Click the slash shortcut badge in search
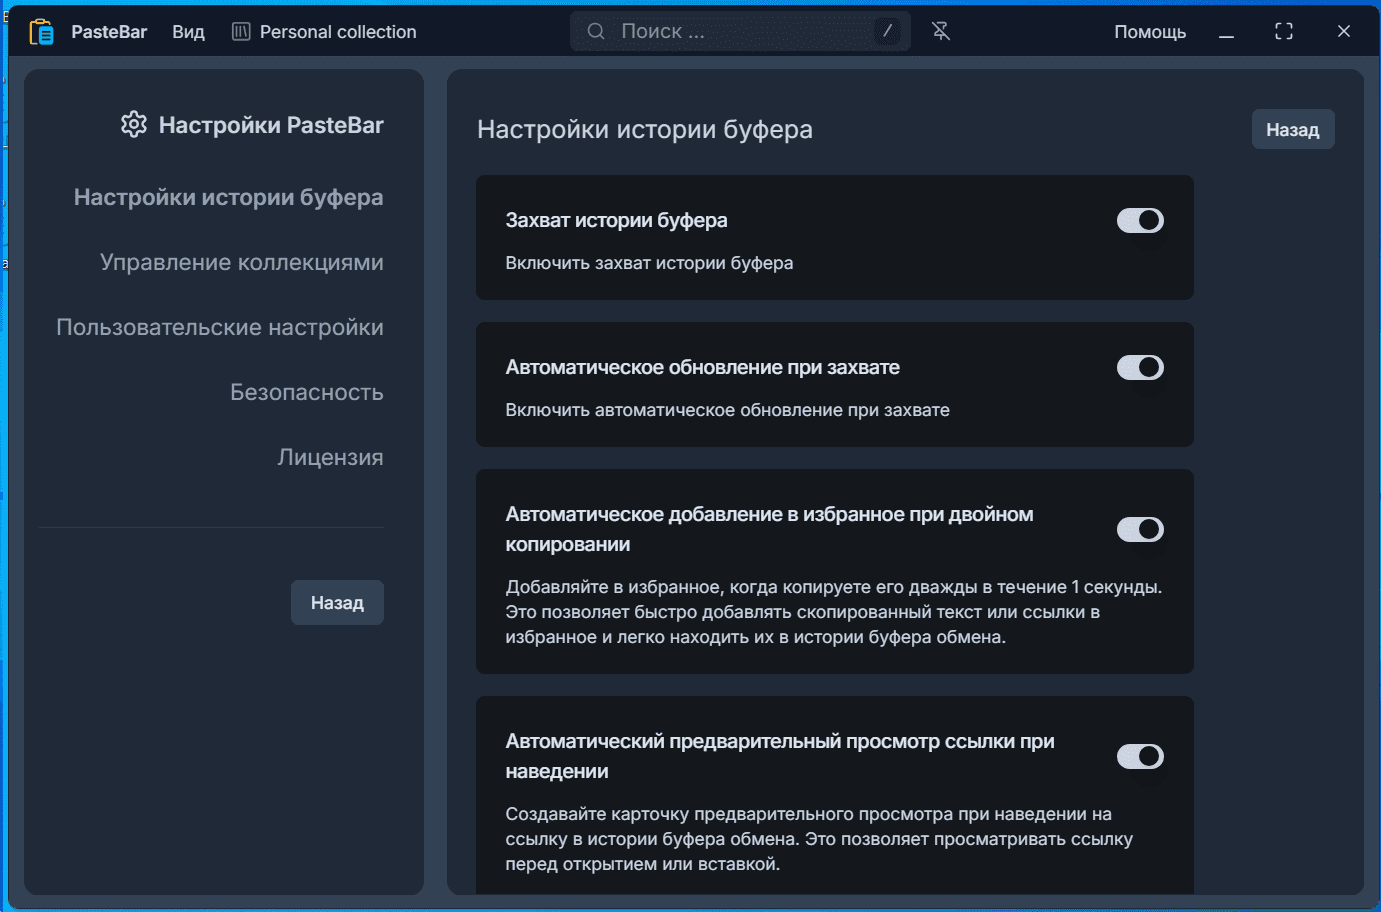The width and height of the screenshot is (1381, 912). click(887, 31)
